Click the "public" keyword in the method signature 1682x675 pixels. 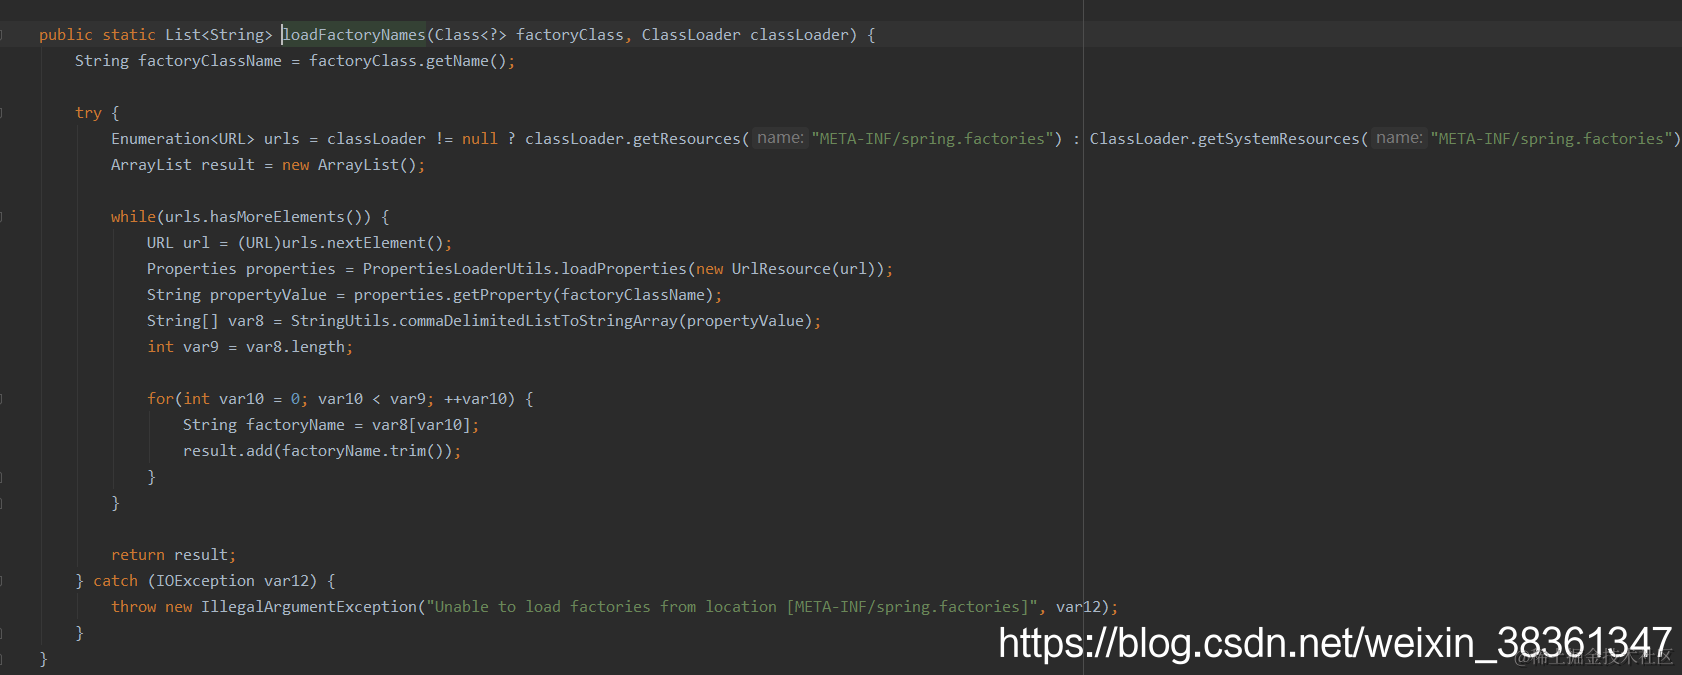66,35
